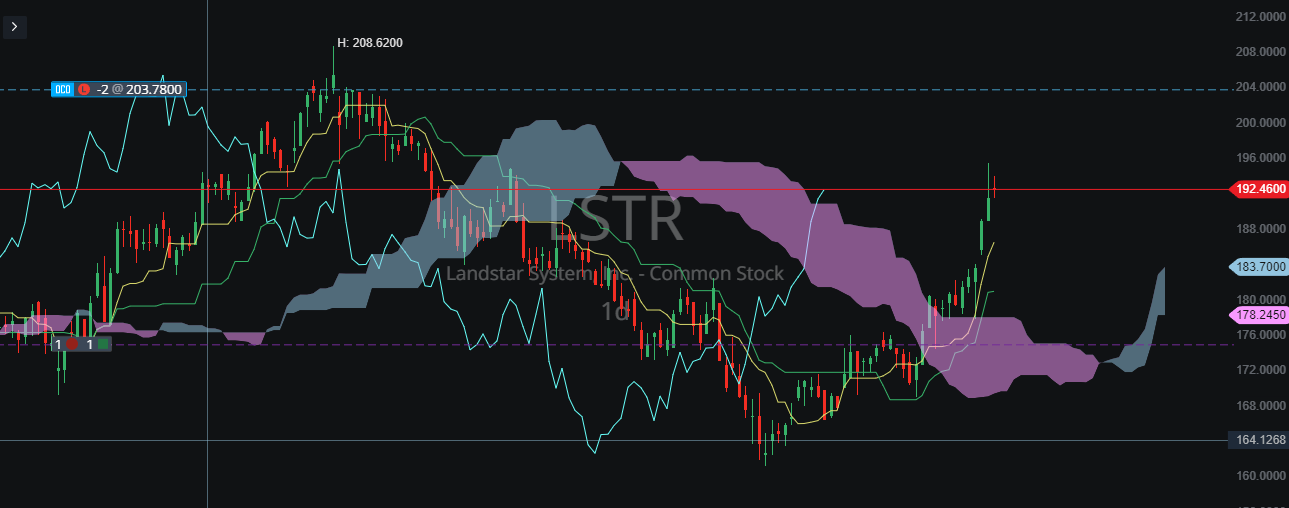Click the 196.0000 price axis tick
This screenshot has width=1289, height=508.
(1261, 158)
